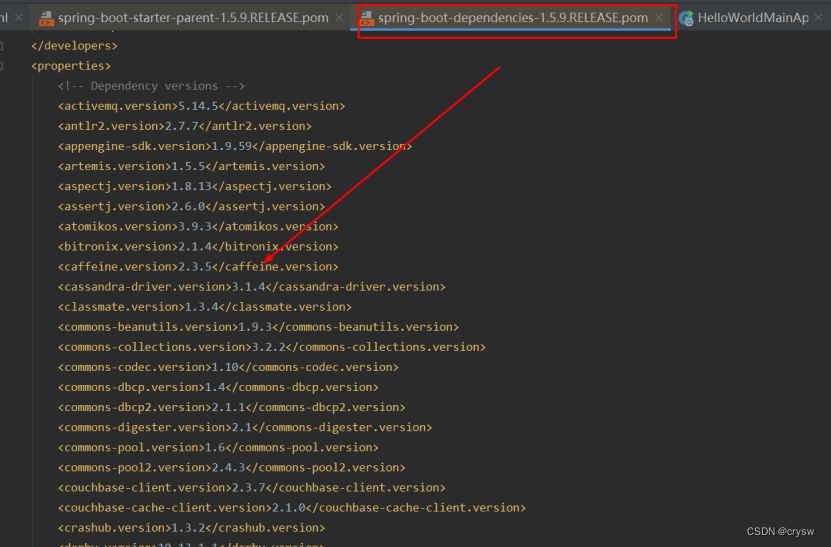Image resolution: width=831 pixels, height=547 pixels.
Task: Click the artemis.version 1.5.5 line
Action: pos(191,166)
